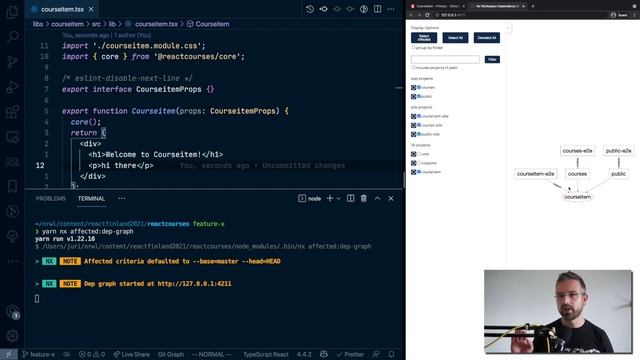Open the Extensions view

click(x=12, y=112)
